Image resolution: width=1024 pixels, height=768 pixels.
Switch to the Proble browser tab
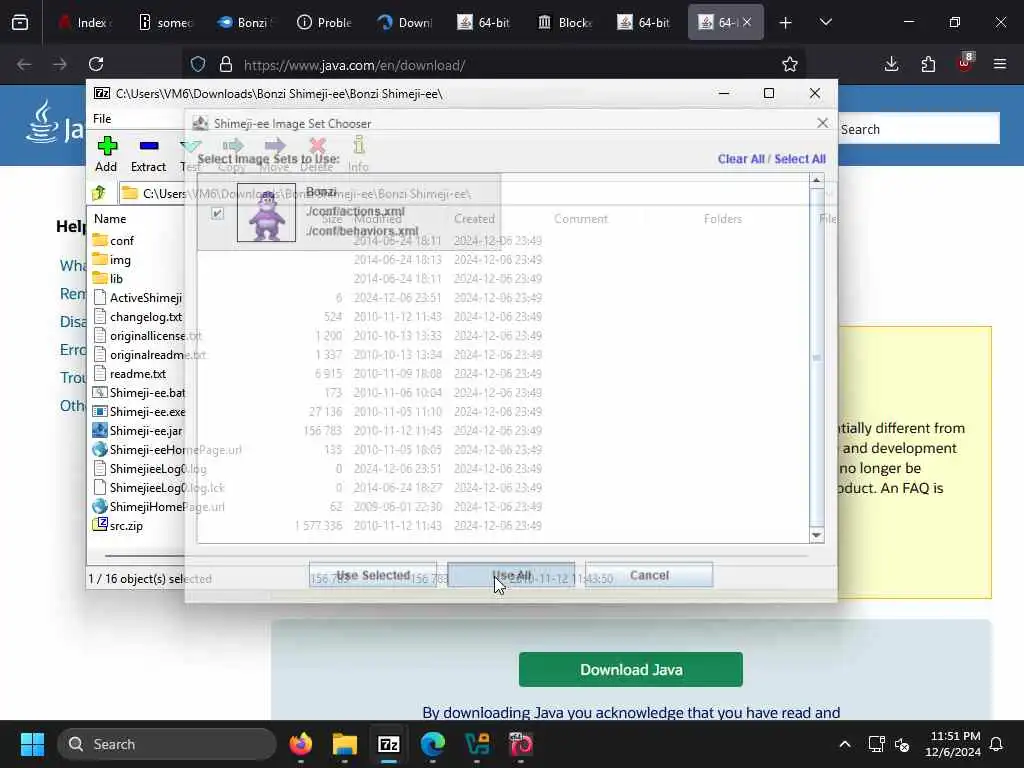click(x=324, y=22)
